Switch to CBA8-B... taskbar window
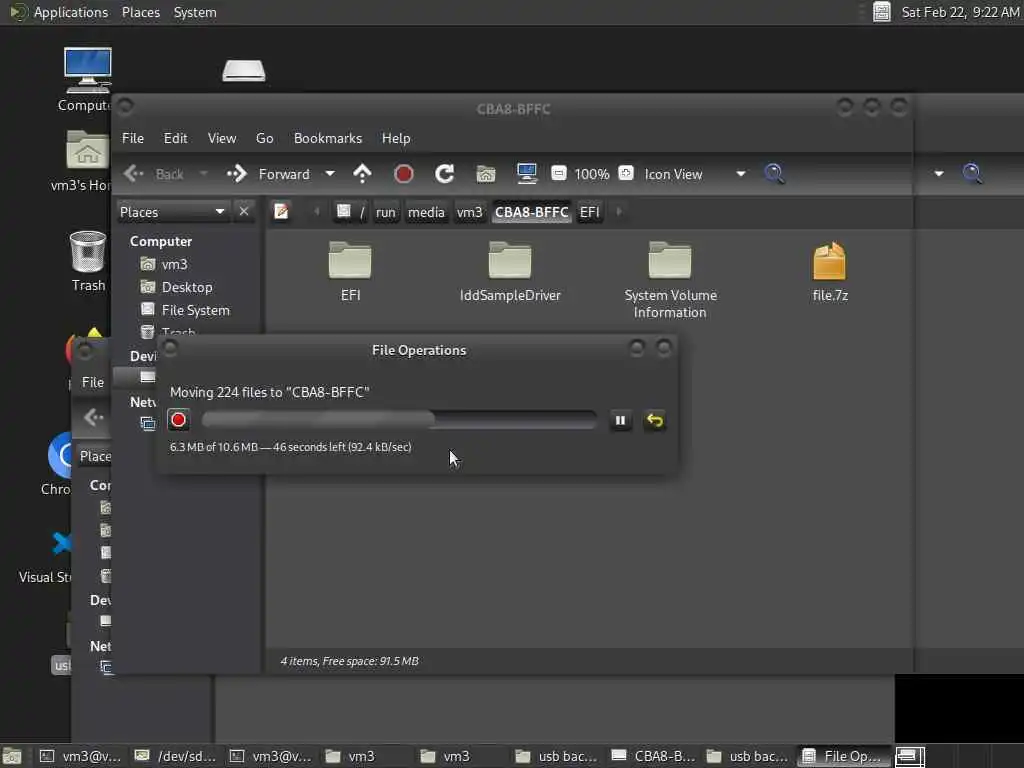Viewport: 1024px width, 768px height. pyautogui.click(x=653, y=756)
